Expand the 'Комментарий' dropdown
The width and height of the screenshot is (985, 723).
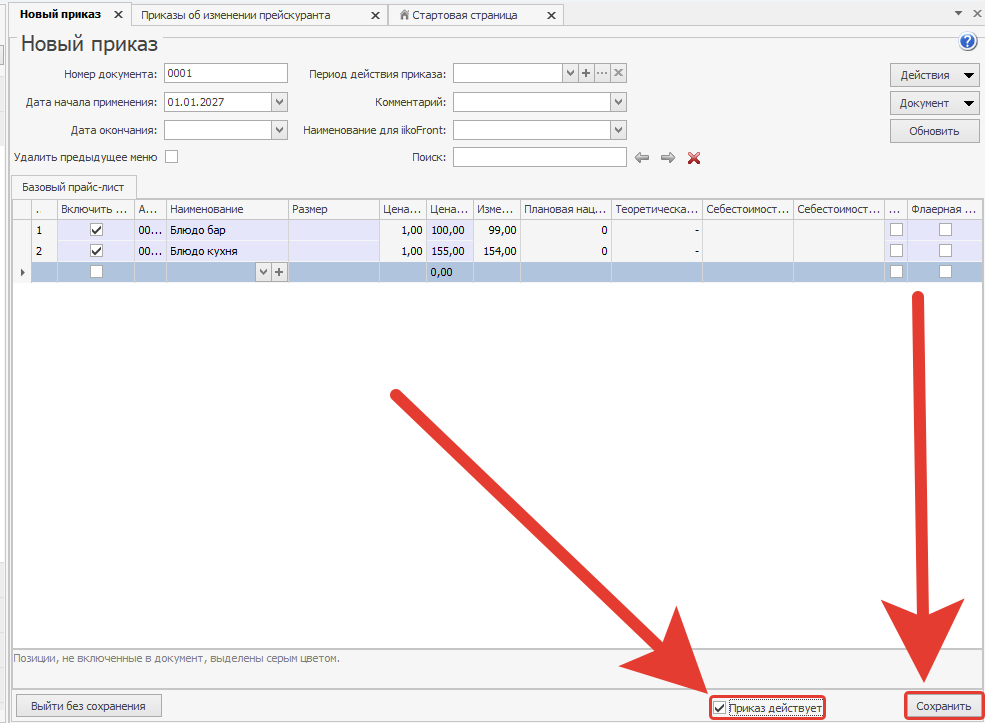click(x=618, y=102)
